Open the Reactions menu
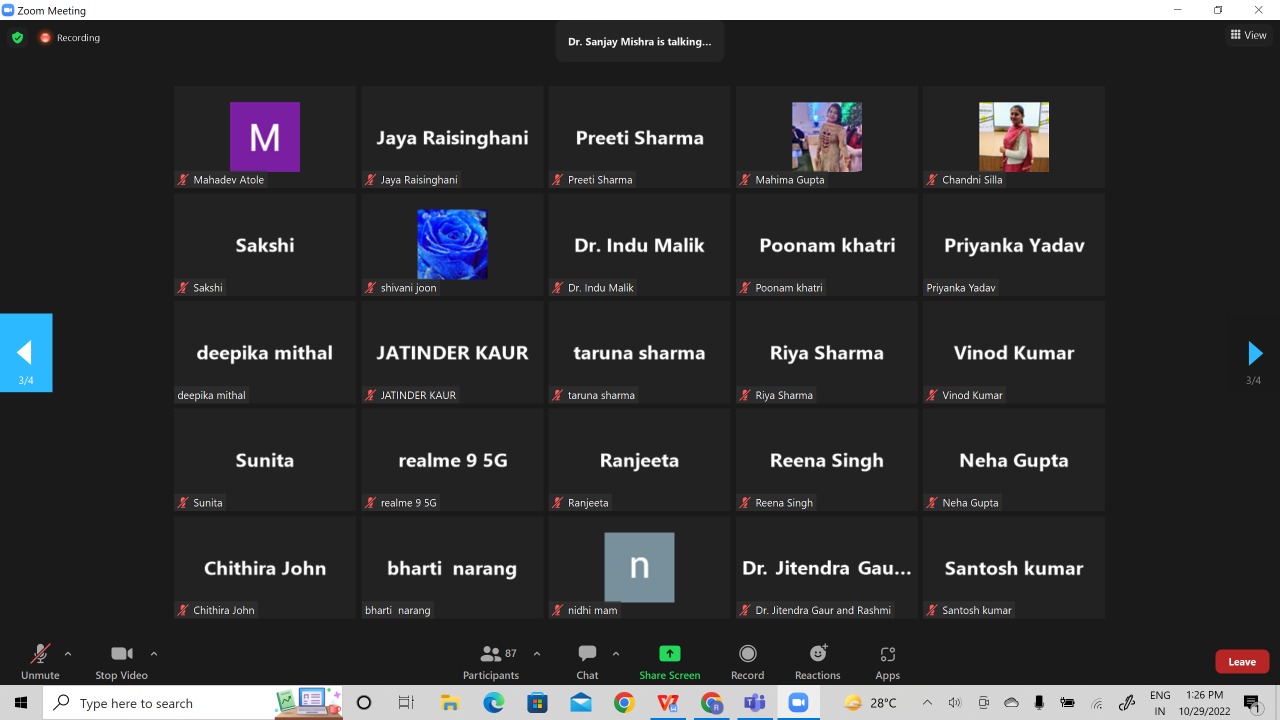The width and height of the screenshot is (1280, 720). pyautogui.click(x=818, y=654)
